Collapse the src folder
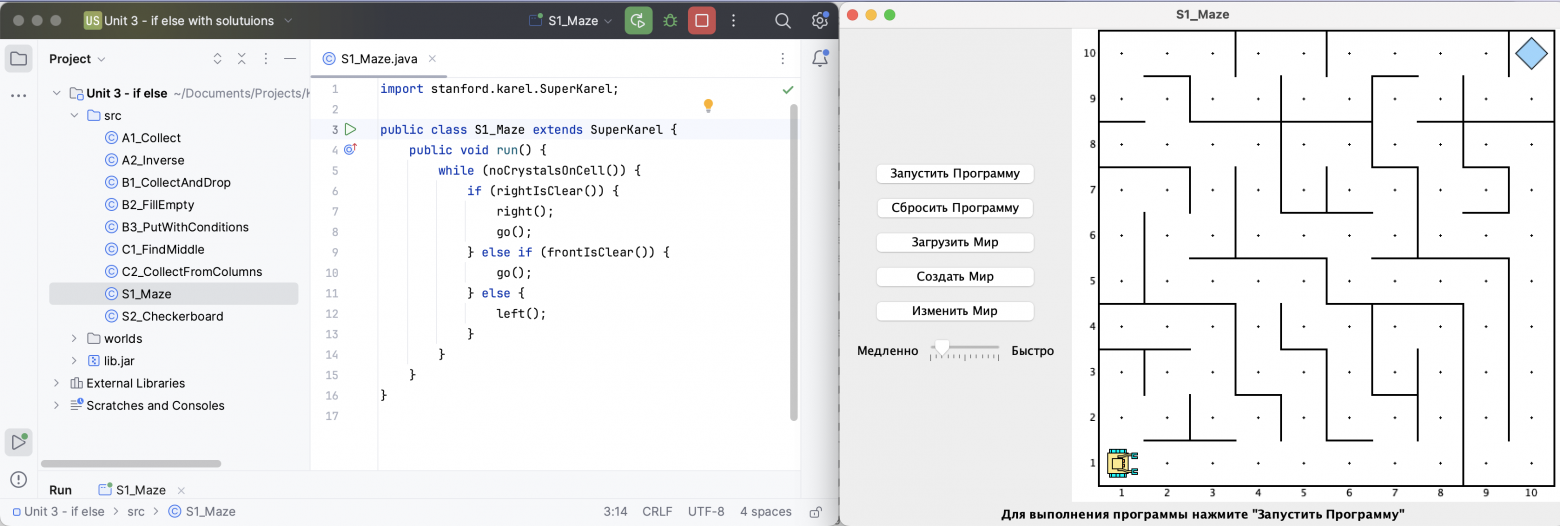 [74, 116]
